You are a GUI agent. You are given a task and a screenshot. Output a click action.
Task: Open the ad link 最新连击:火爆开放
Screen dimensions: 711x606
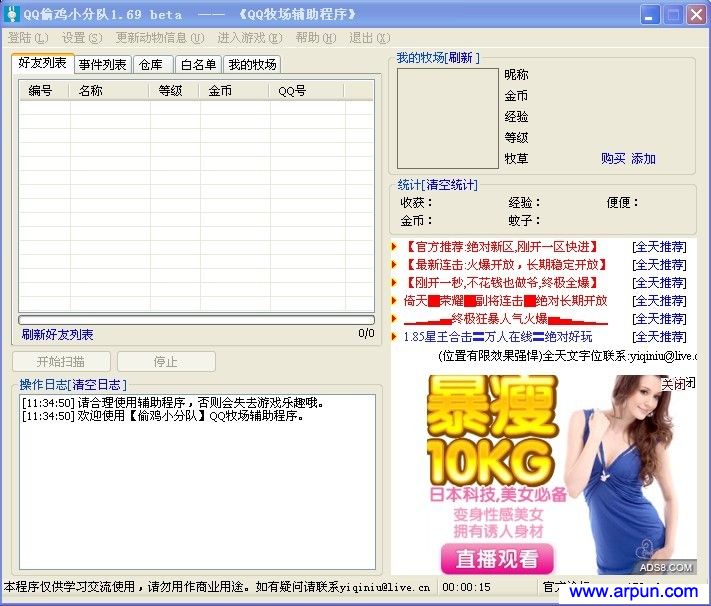point(505,264)
